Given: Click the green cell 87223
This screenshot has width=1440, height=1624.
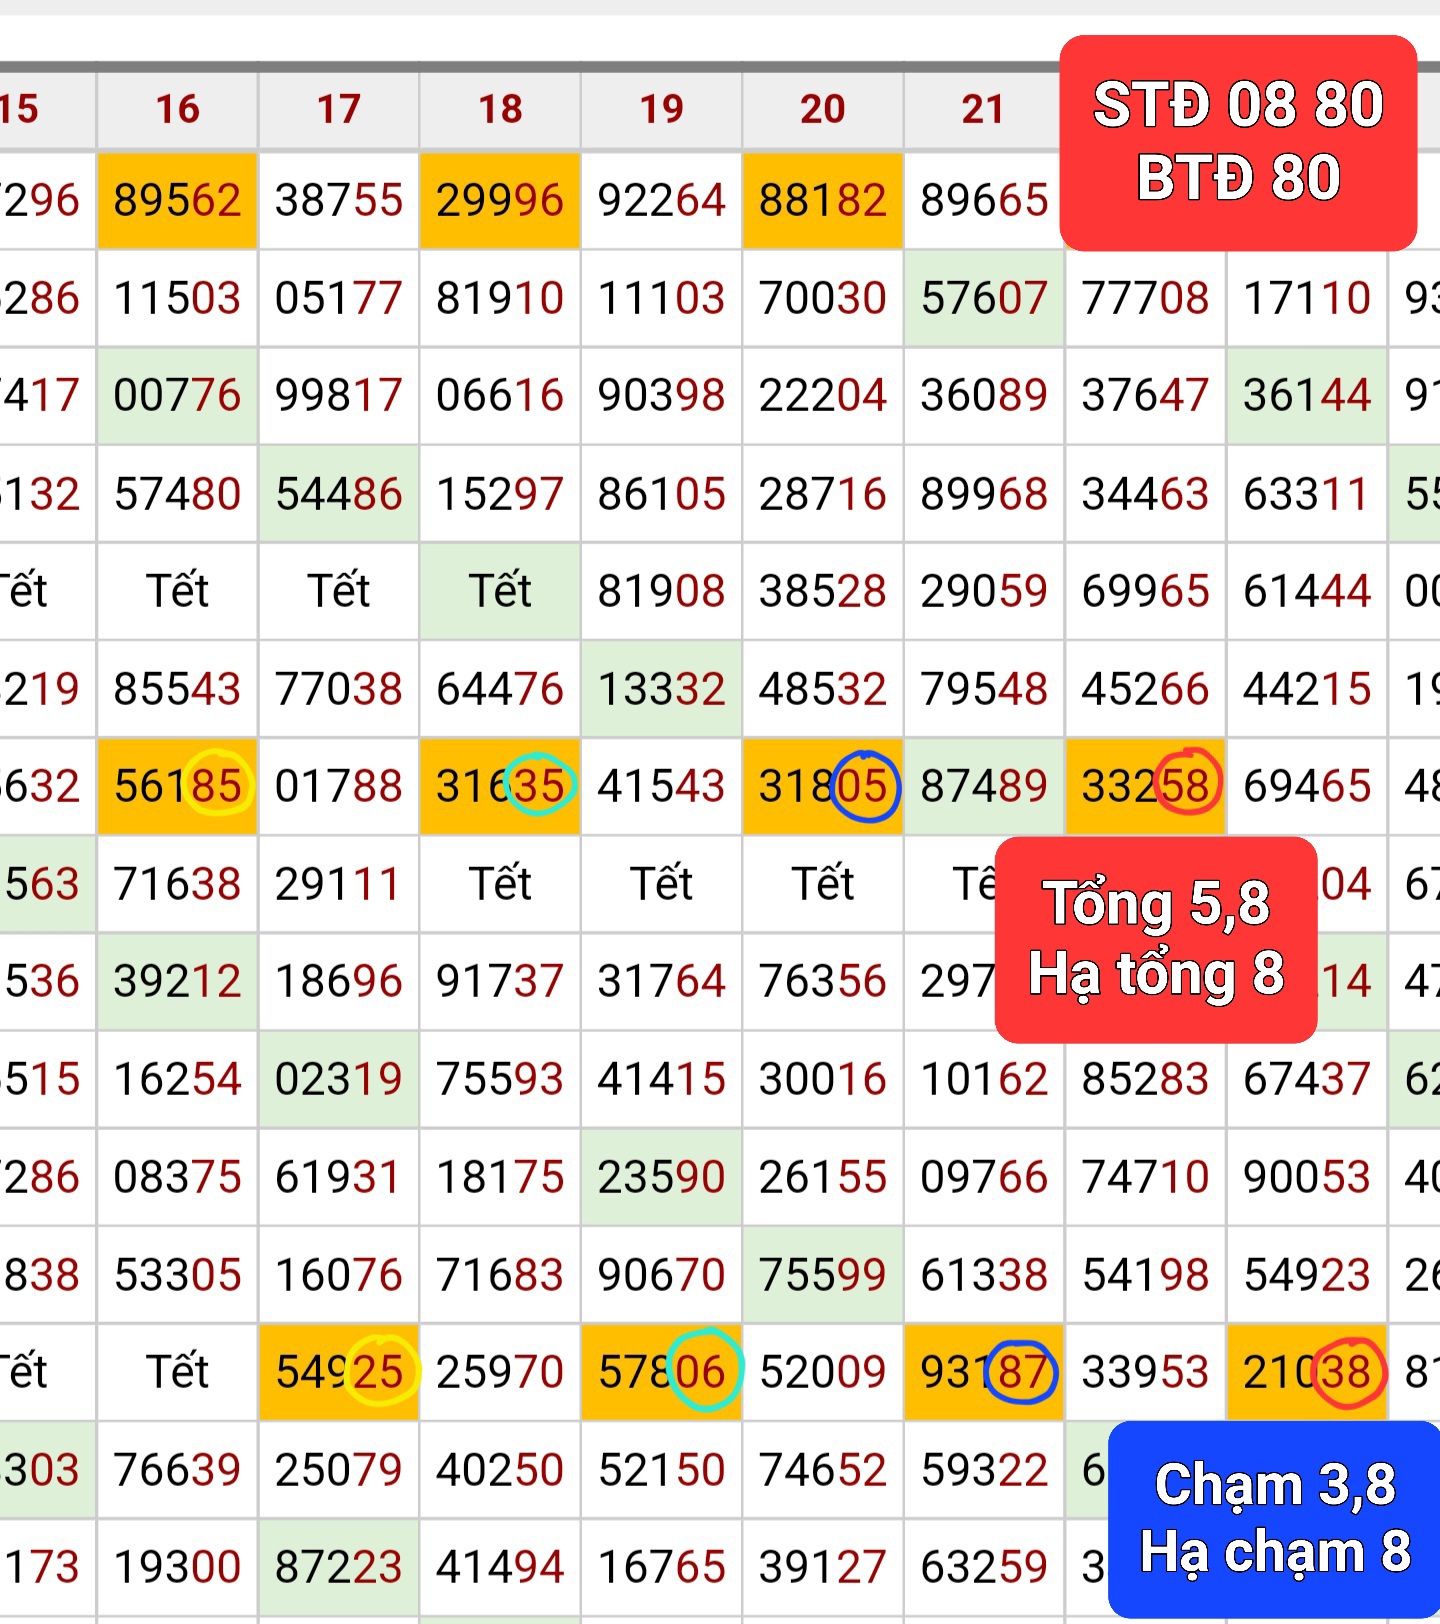Looking at the screenshot, I should pyautogui.click(x=339, y=1567).
